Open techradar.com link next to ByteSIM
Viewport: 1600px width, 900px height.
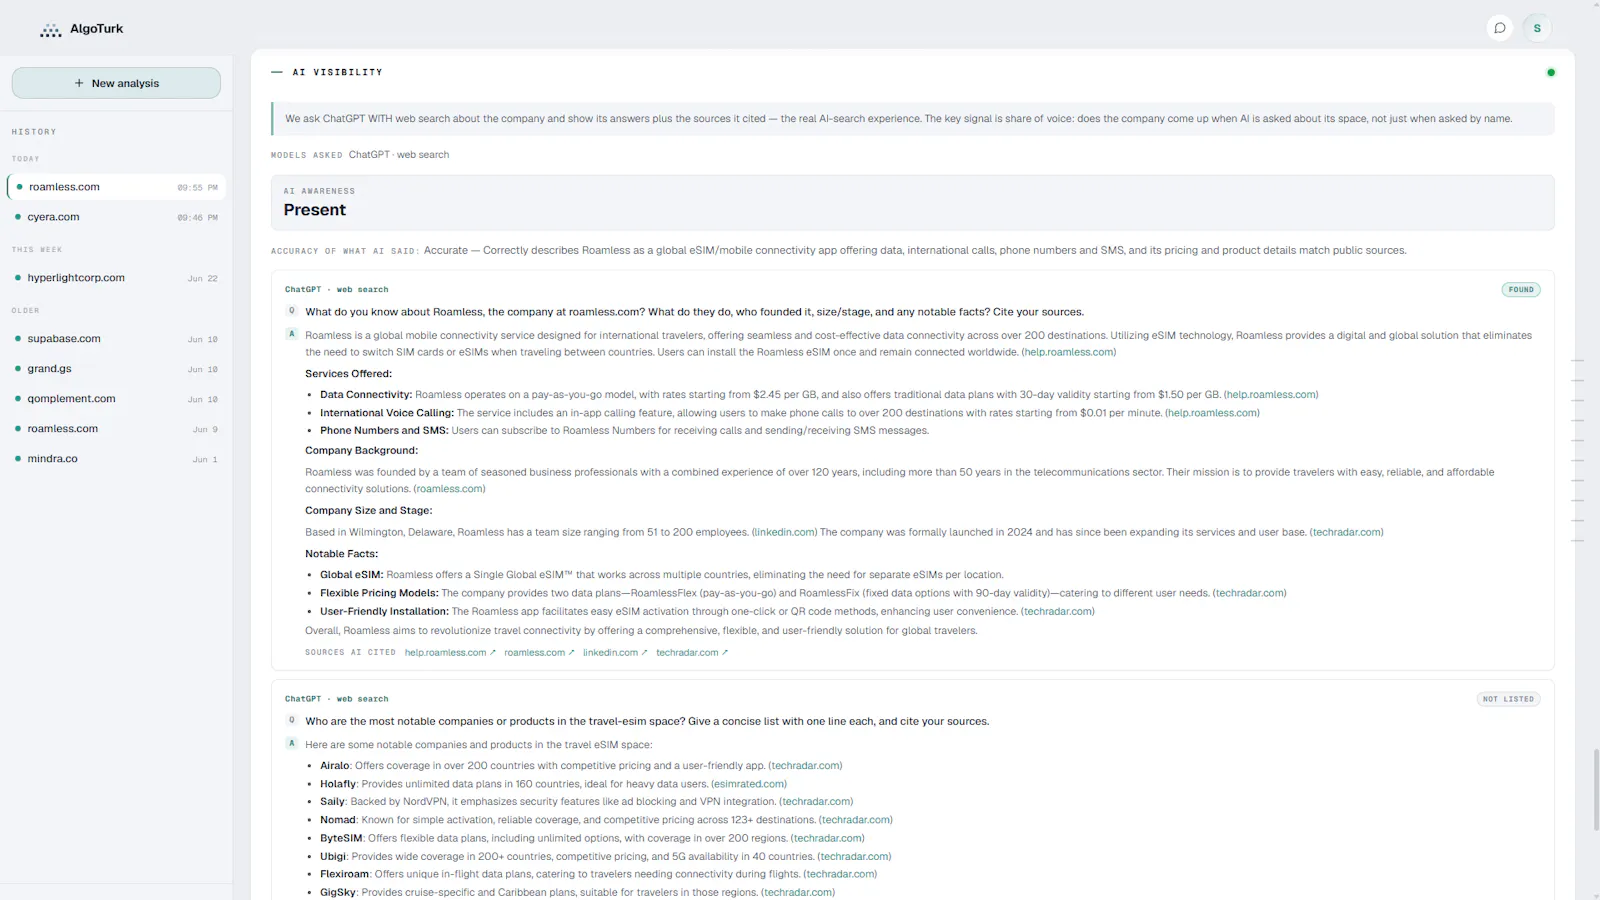pyautogui.click(x=827, y=839)
